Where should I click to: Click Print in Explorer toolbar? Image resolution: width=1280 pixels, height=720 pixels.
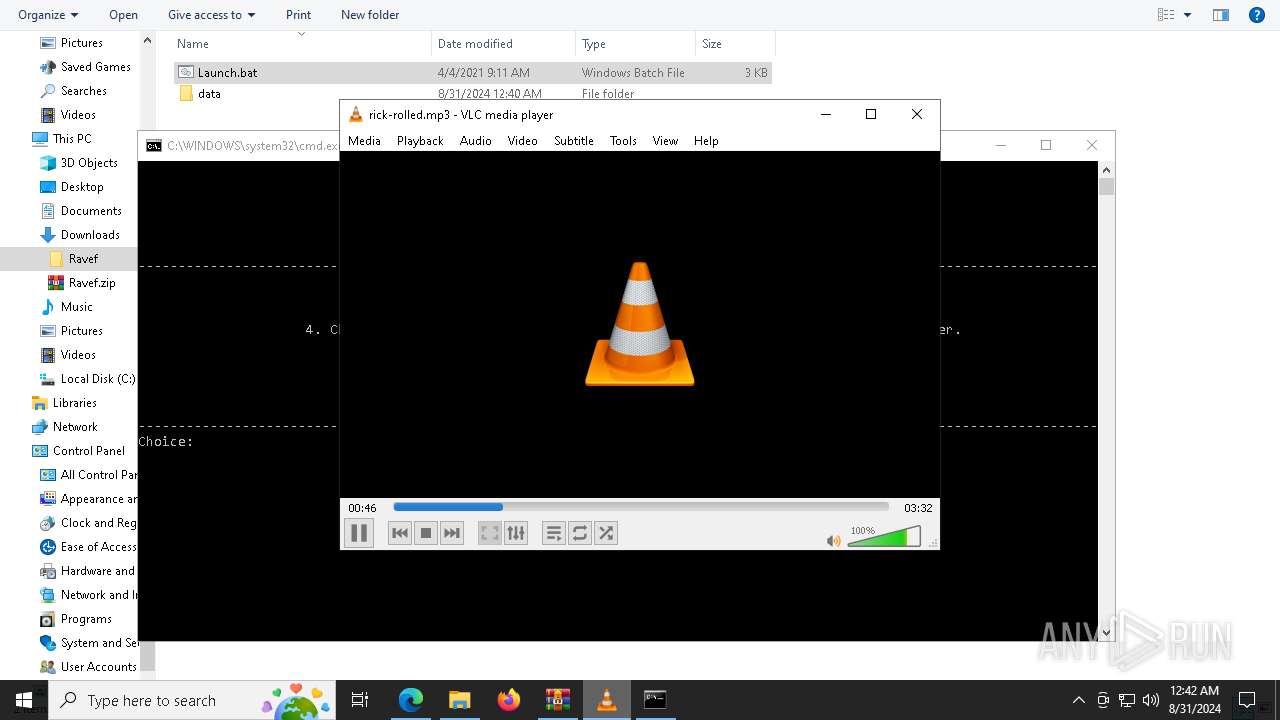click(298, 15)
